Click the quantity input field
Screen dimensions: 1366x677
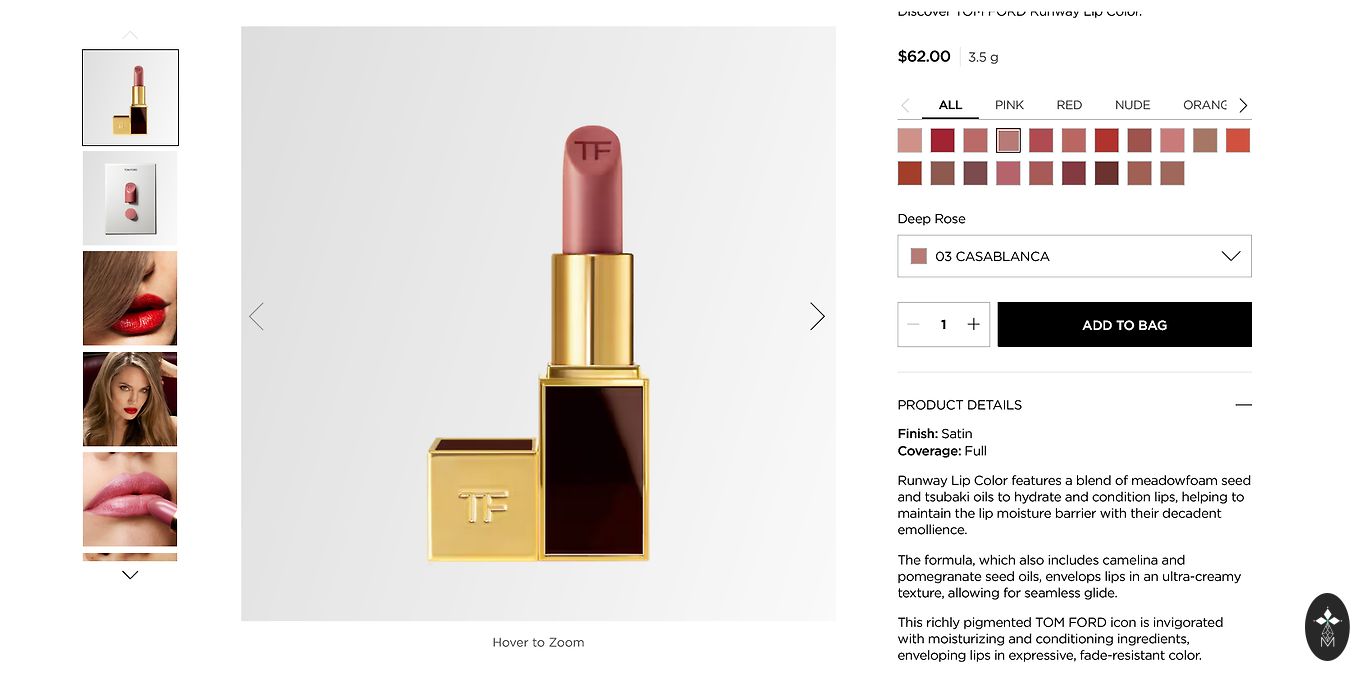coord(943,324)
